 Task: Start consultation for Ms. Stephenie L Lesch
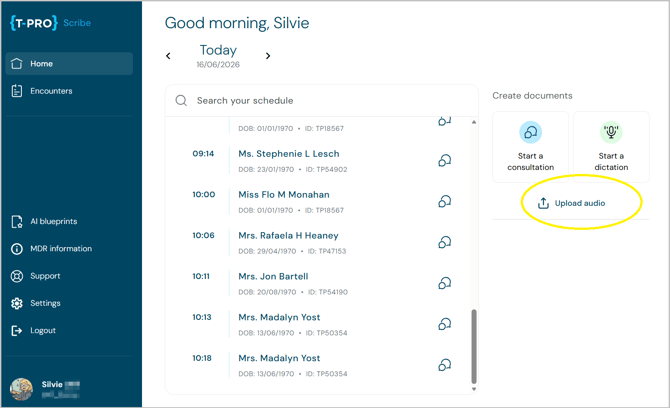click(x=444, y=161)
